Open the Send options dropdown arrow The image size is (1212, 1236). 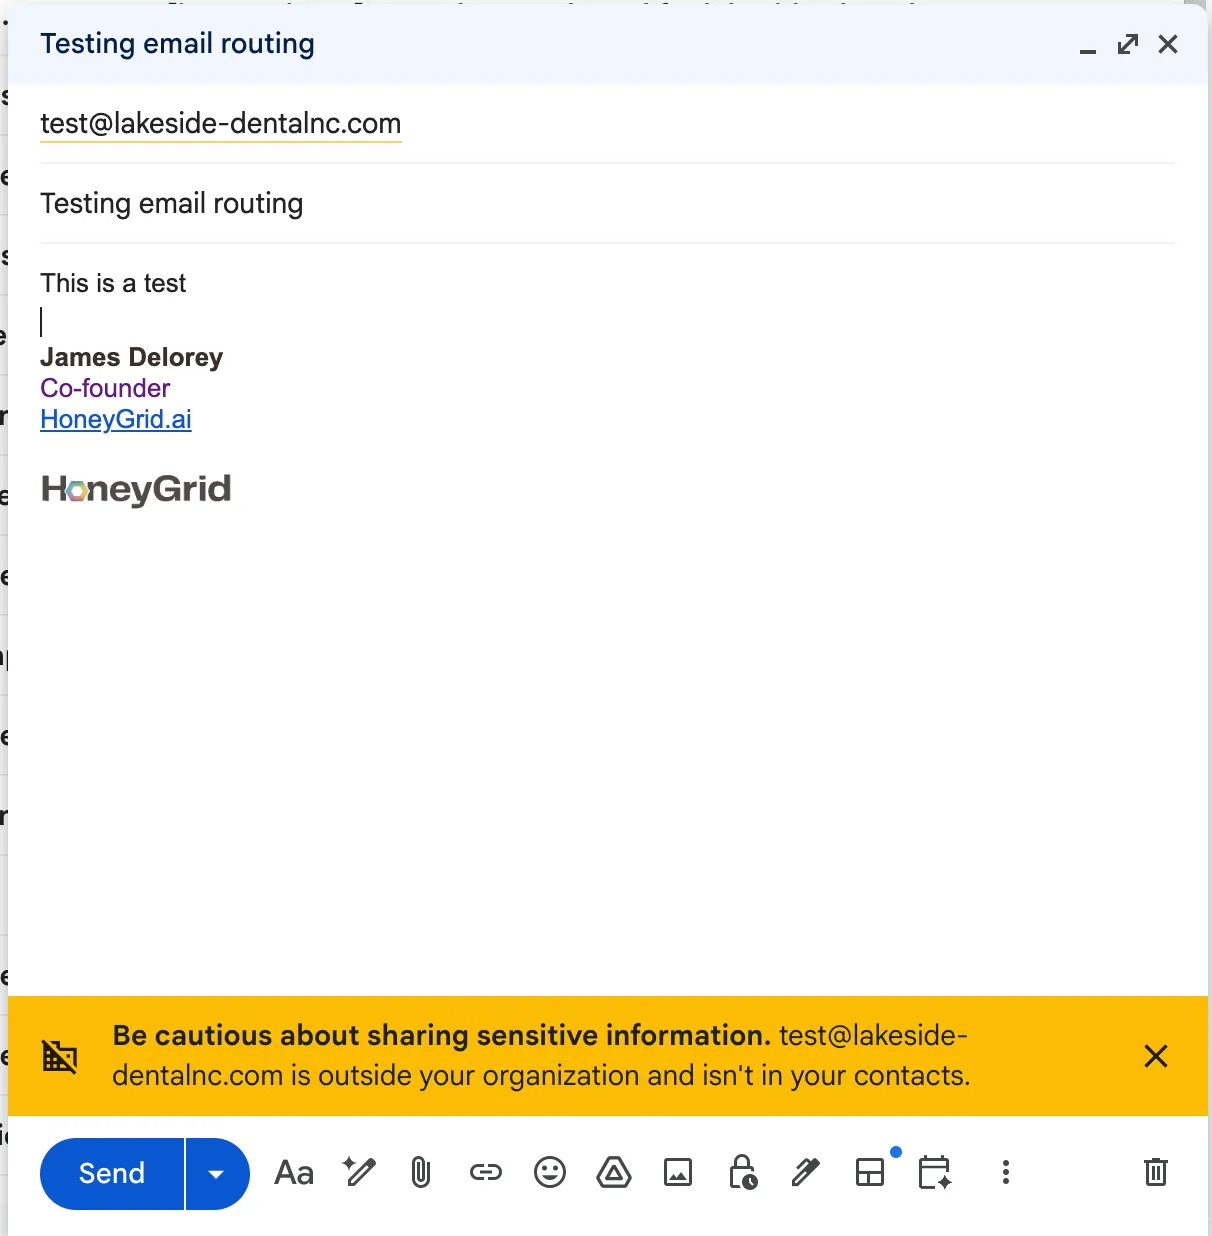[217, 1173]
